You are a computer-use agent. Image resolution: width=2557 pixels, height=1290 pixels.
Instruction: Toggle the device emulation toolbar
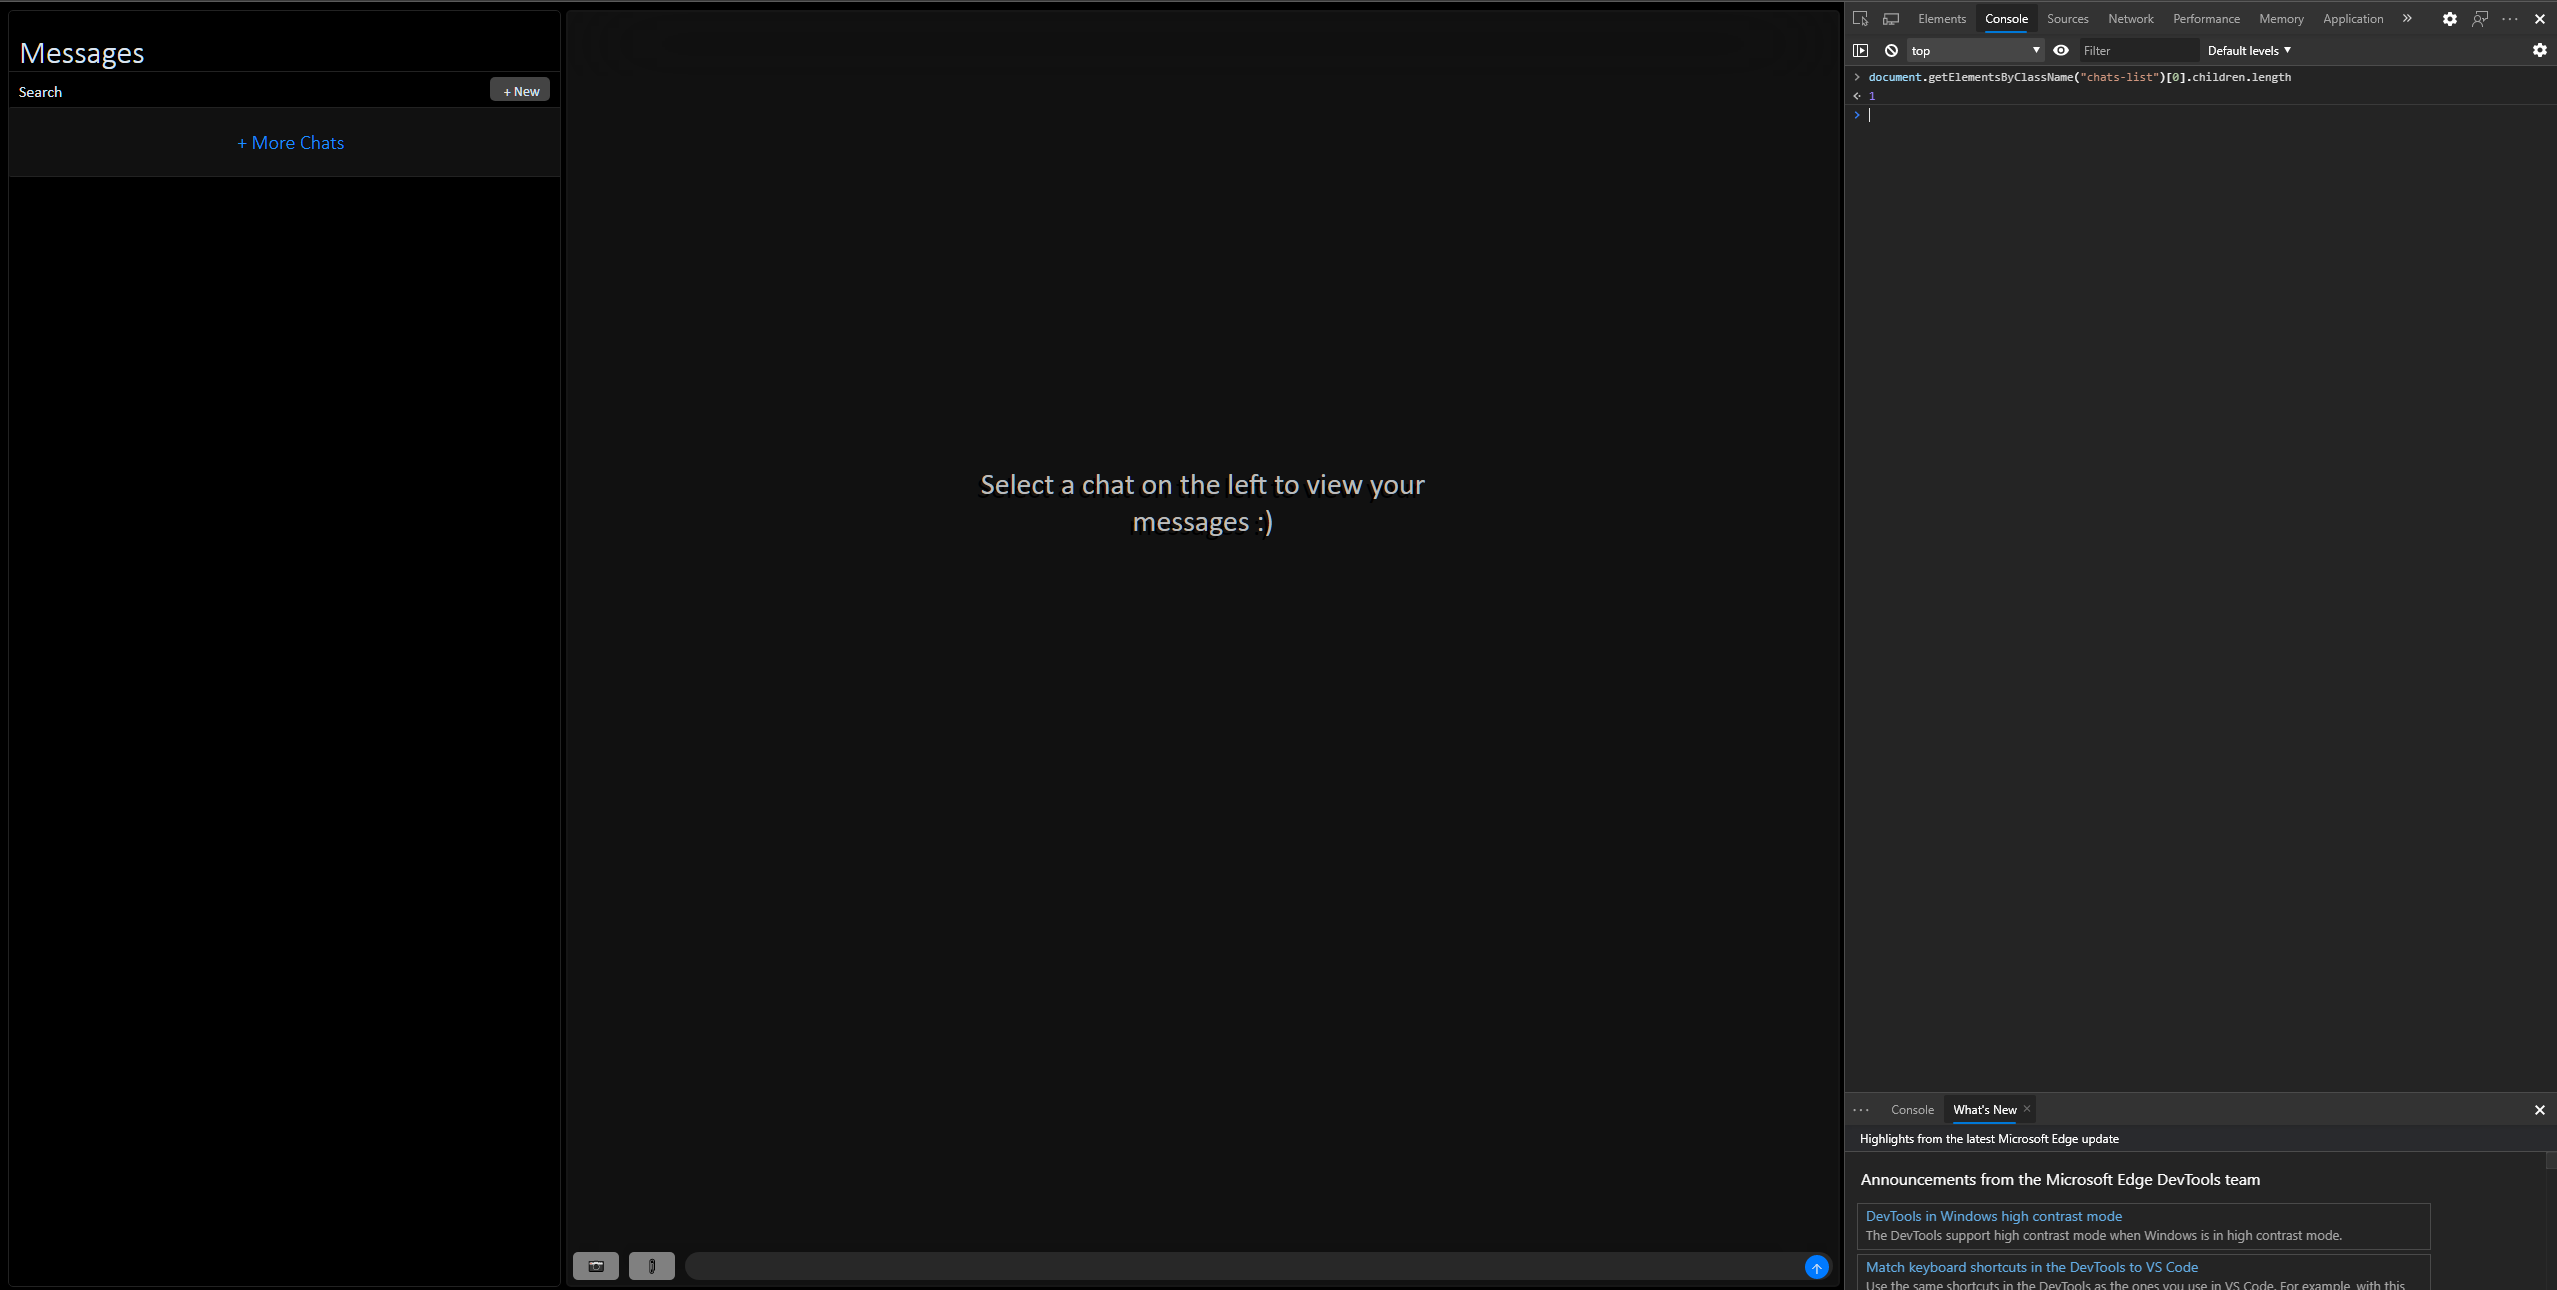(x=1891, y=18)
